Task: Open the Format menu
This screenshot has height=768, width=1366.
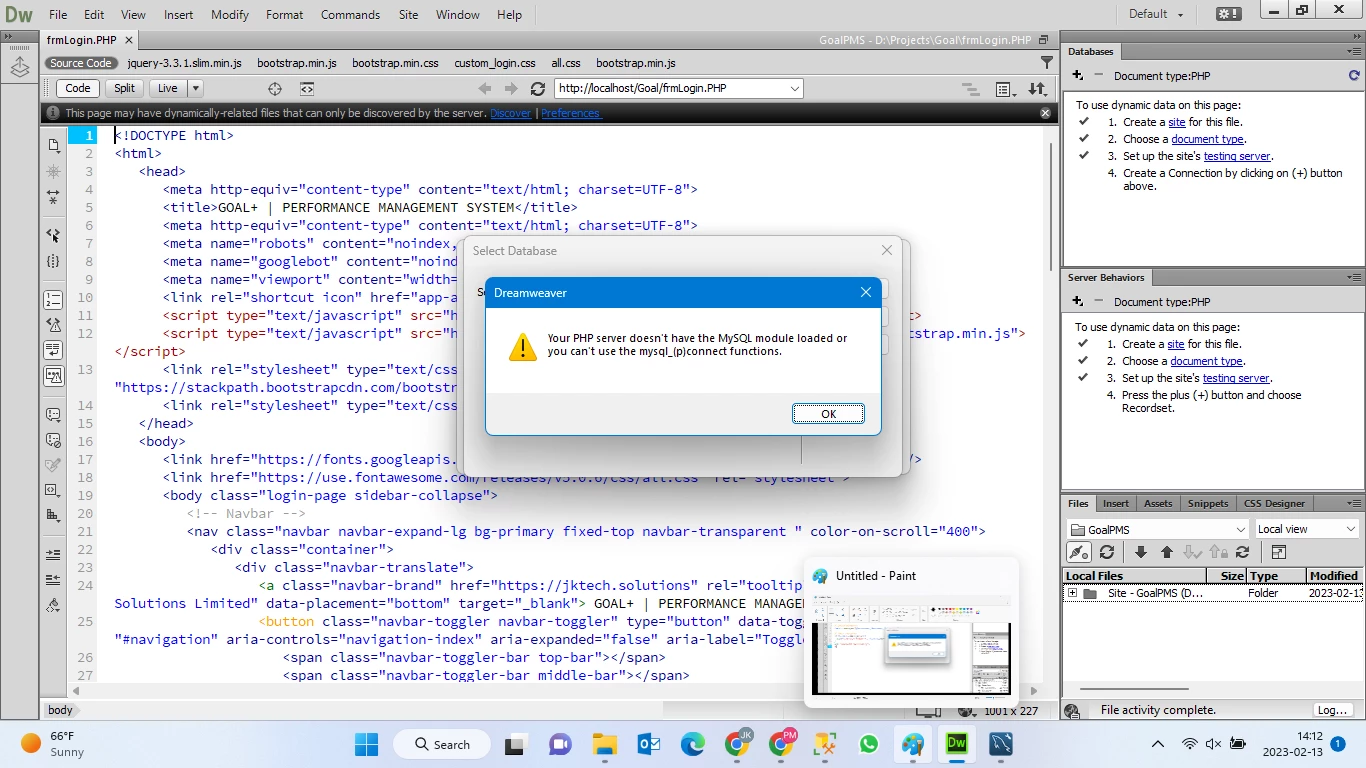Action: [285, 15]
